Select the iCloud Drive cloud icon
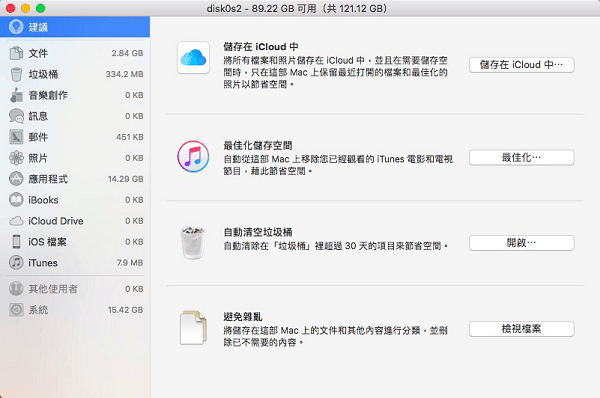This screenshot has height=398, width=600. click(x=16, y=221)
